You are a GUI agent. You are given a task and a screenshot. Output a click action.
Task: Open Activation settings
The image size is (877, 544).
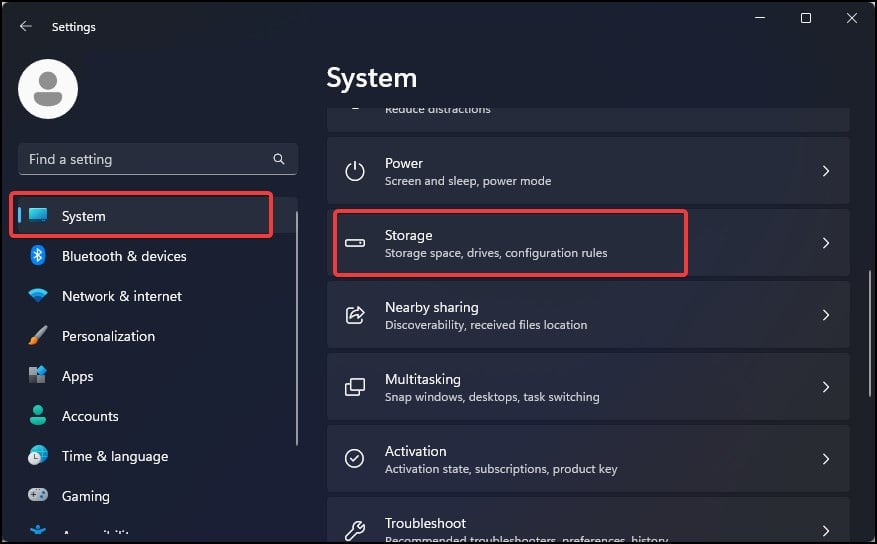(588, 458)
